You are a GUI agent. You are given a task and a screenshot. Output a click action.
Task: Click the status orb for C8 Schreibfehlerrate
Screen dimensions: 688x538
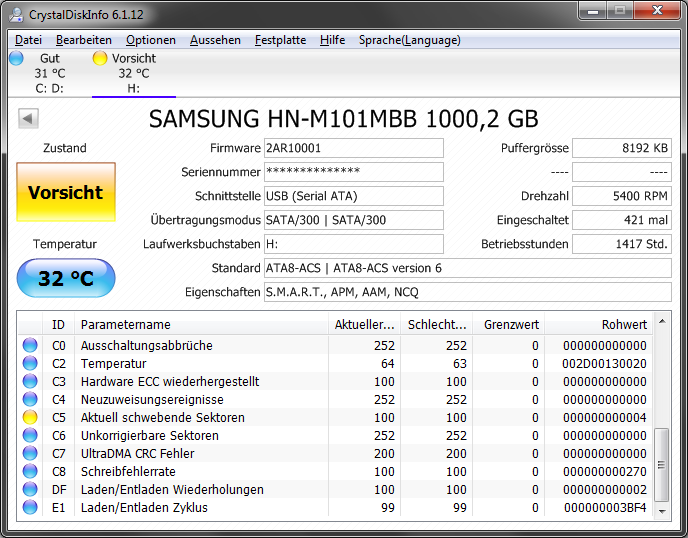[30, 471]
